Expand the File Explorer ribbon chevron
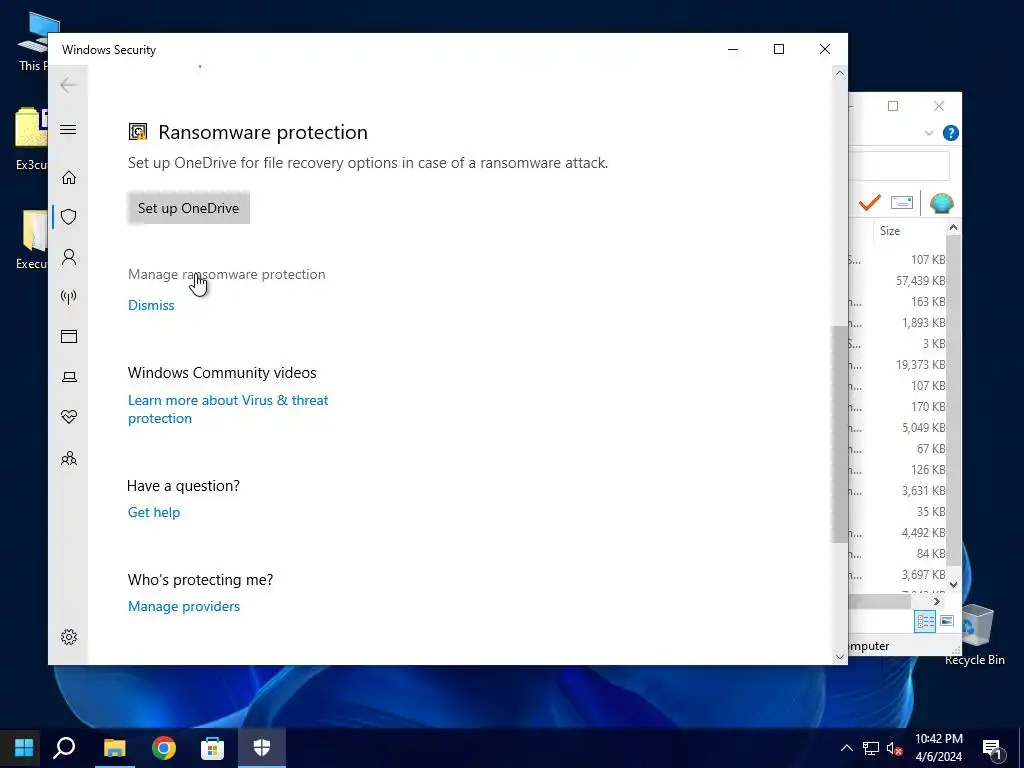The width and height of the screenshot is (1024, 768). pyautogui.click(x=929, y=133)
